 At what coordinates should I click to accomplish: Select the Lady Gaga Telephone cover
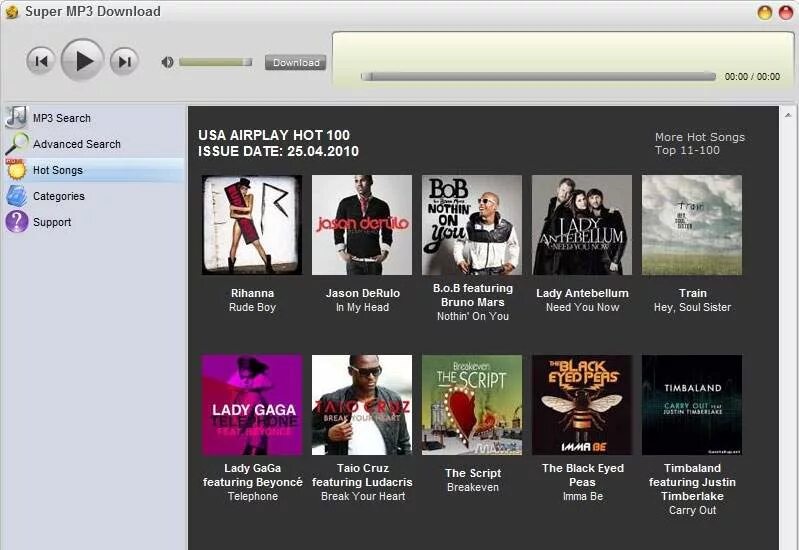tap(252, 405)
